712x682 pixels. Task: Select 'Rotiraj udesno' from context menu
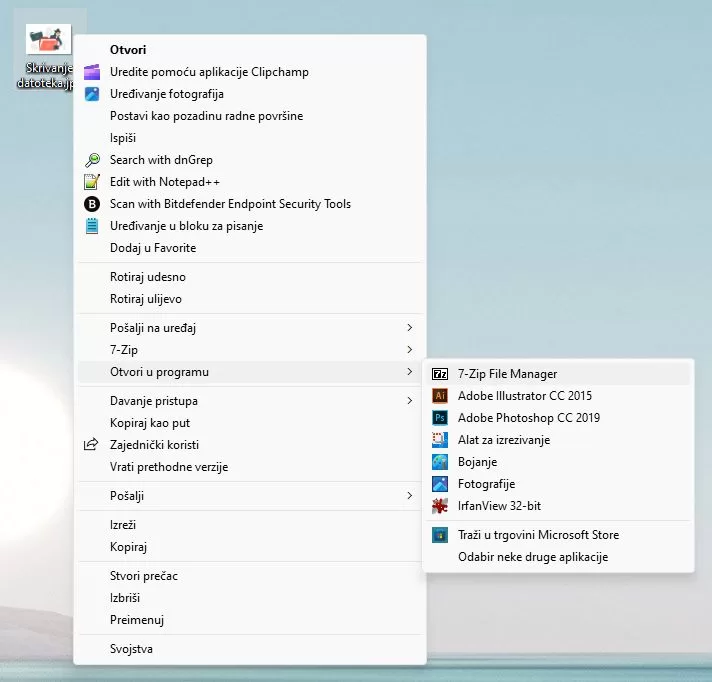147,277
